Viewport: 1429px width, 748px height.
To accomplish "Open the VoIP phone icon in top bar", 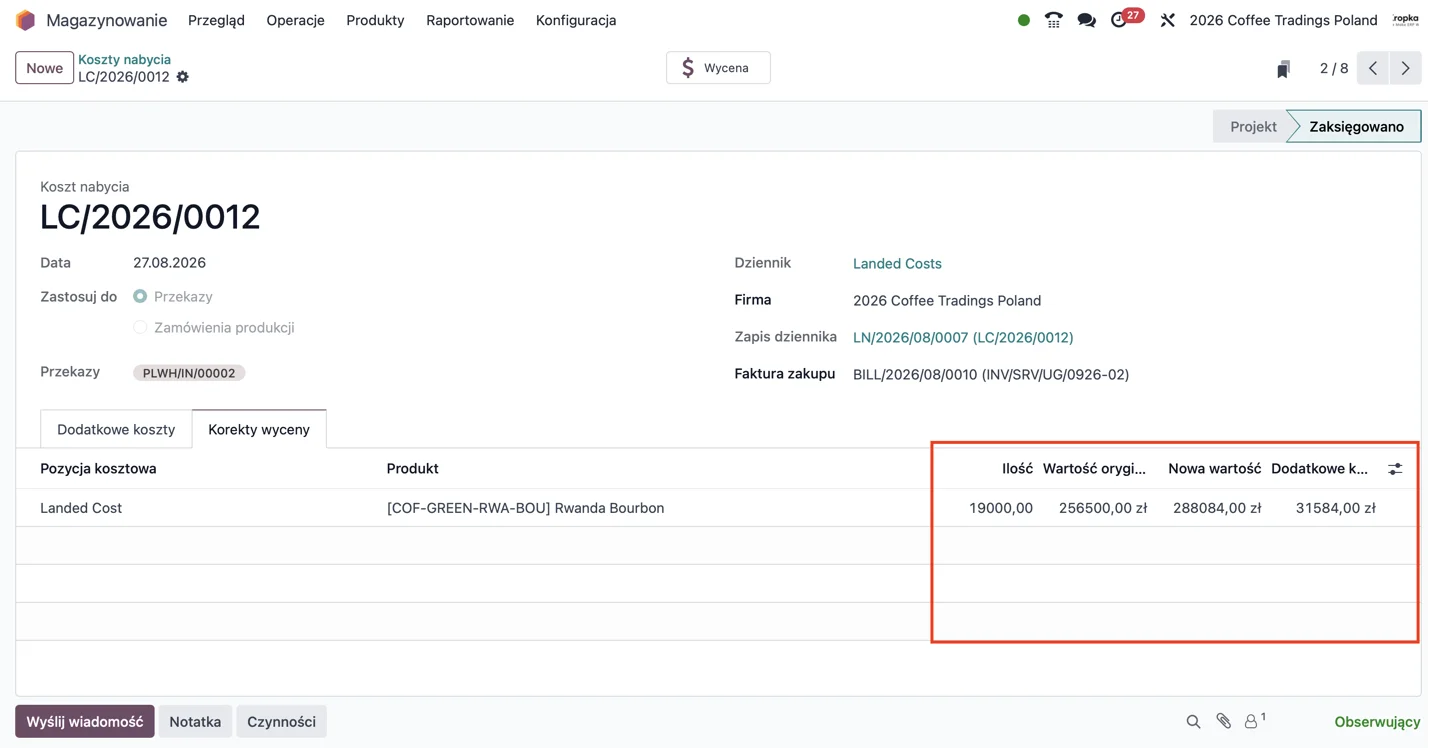I will [1053, 20].
